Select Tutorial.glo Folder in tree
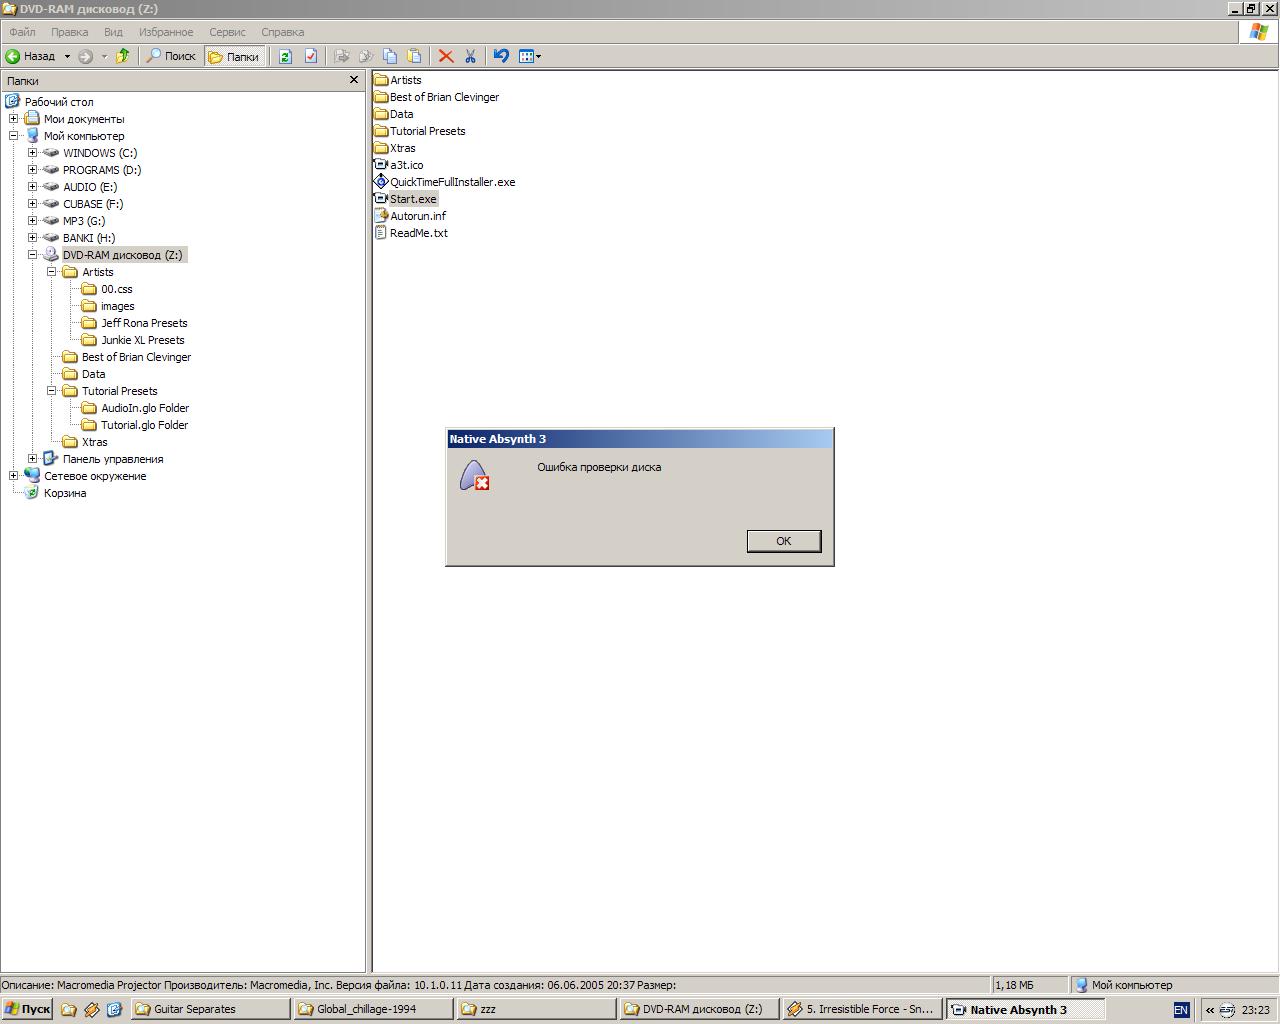1280x1024 pixels. click(x=145, y=425)
